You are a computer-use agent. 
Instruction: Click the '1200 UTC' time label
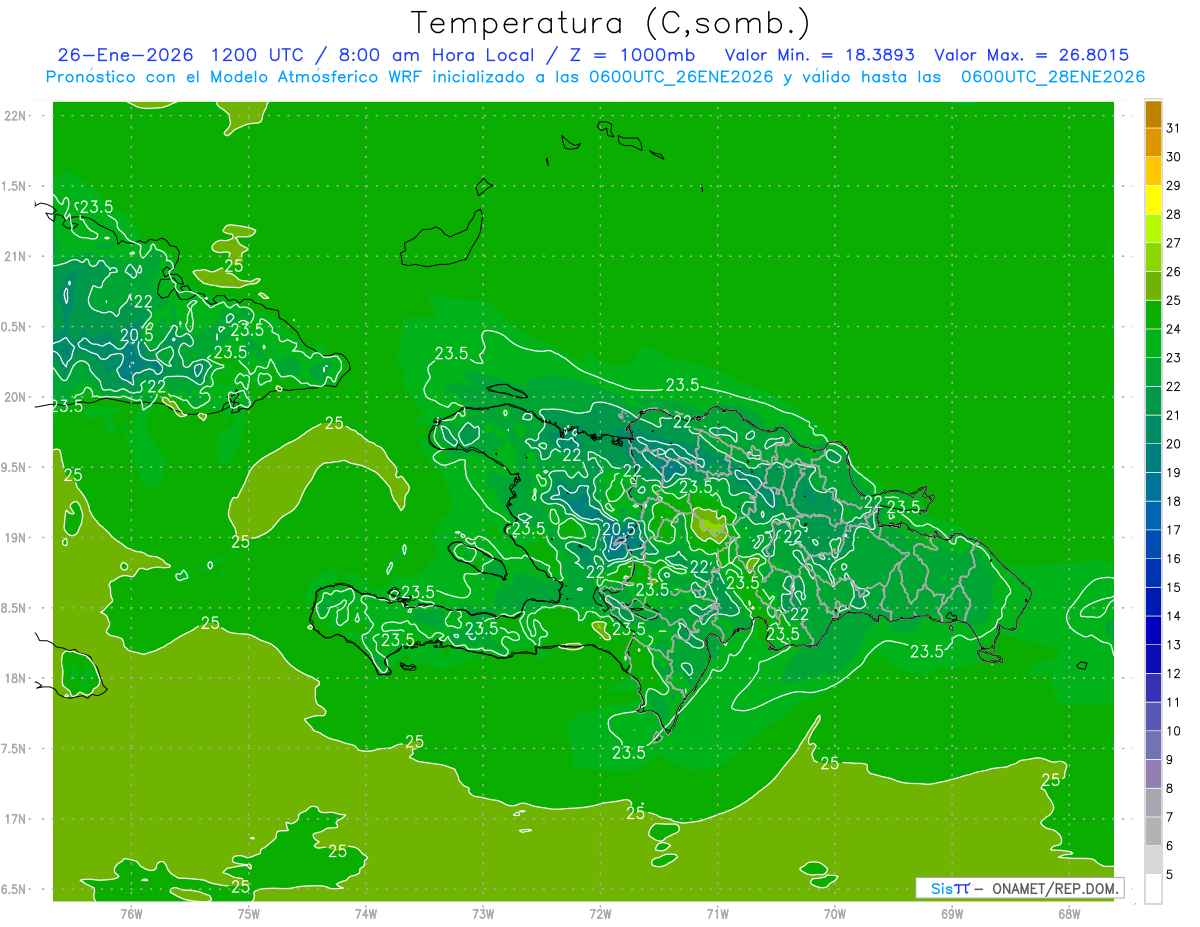[257, 55]
